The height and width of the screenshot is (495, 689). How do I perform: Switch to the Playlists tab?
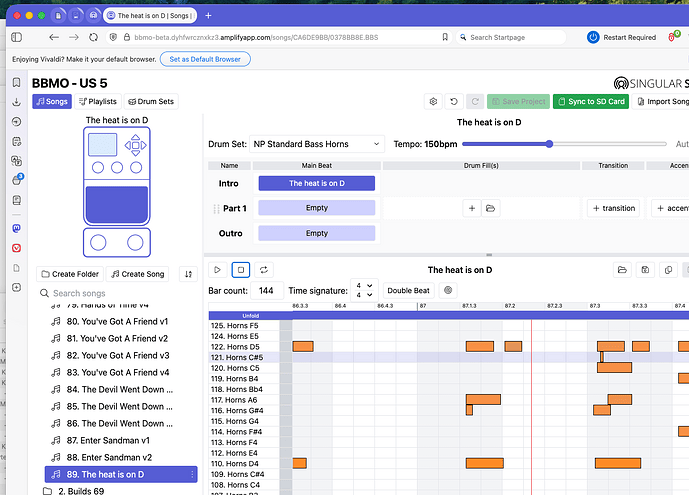pyautogui.click(x=98, y=101)
